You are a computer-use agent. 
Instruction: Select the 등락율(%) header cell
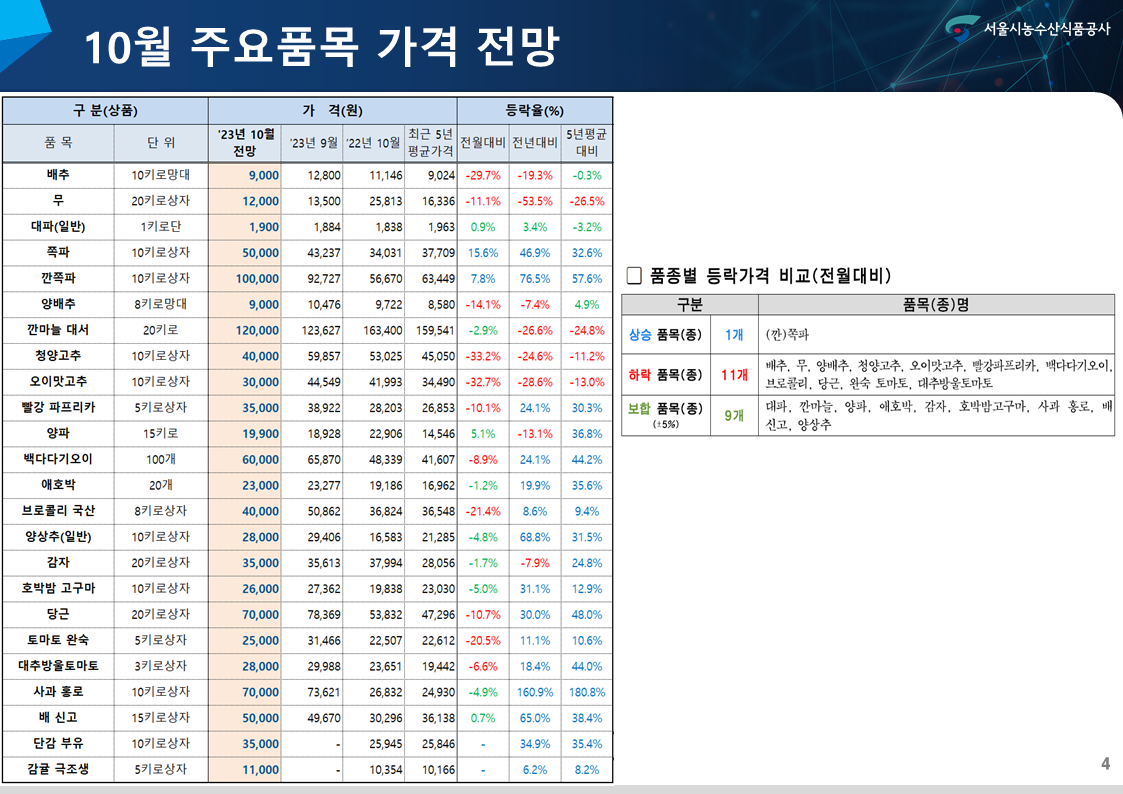point(534,111)
